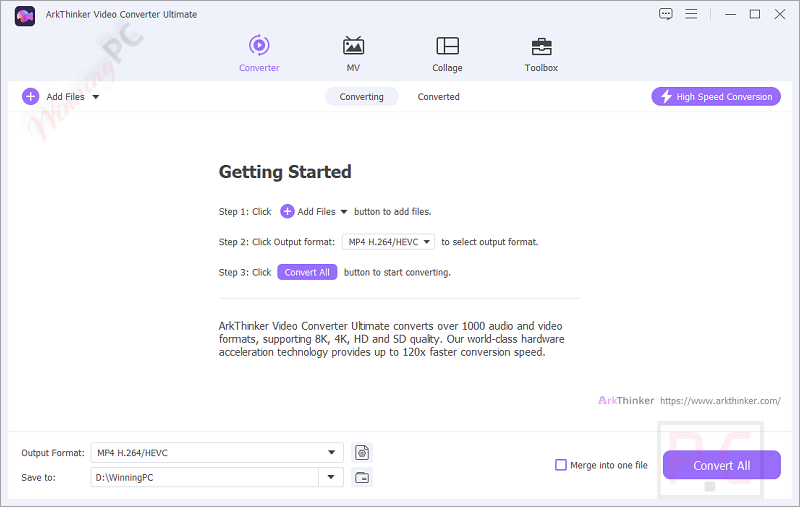Screen dimensions: 800x507
Task: Open the output folder icon beside Save to
Action: click(362, 477)
